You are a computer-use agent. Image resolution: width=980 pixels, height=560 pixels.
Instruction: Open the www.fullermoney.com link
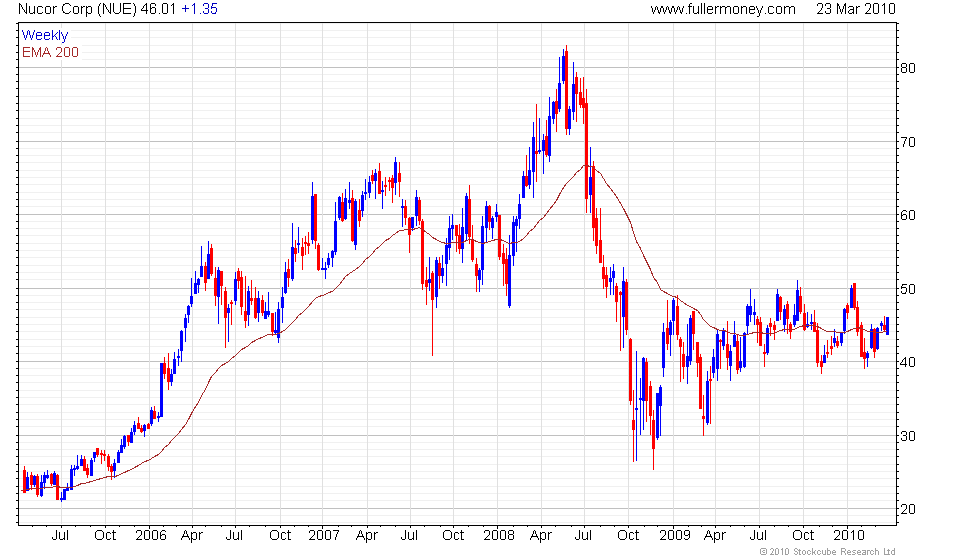coord(722,9)
